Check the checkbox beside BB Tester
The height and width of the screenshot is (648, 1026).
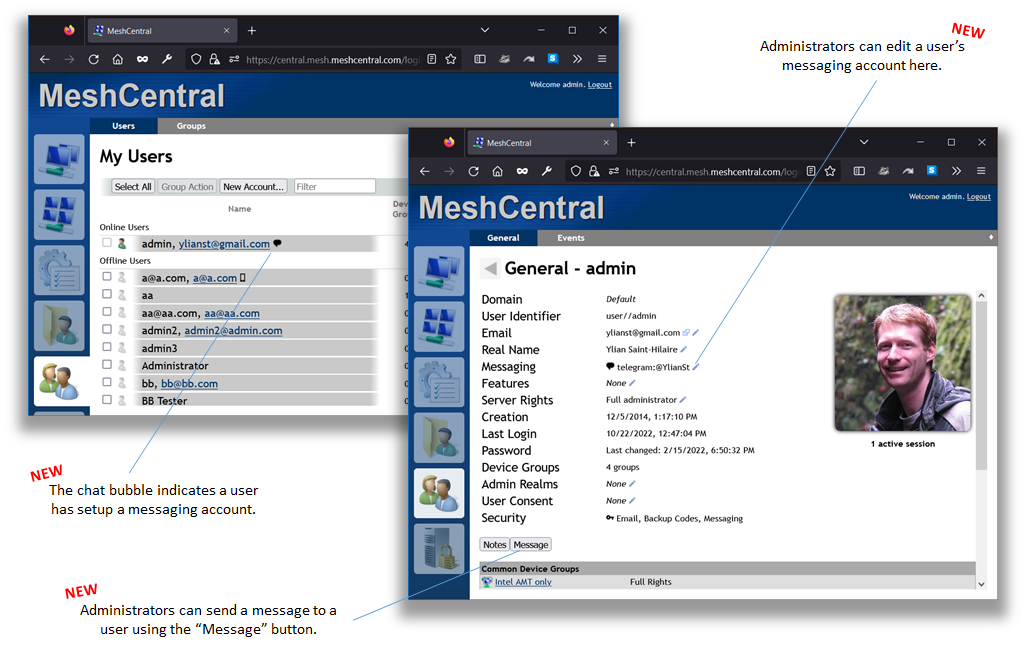106,400
